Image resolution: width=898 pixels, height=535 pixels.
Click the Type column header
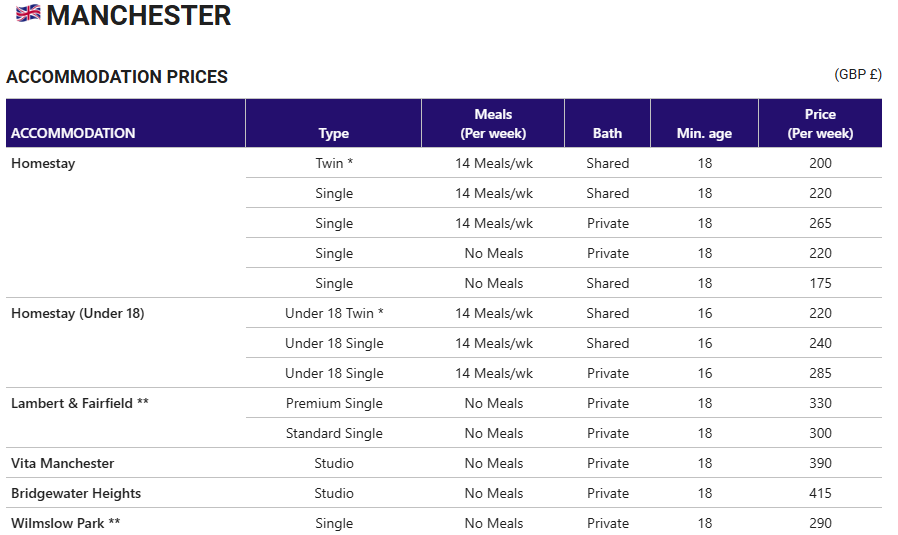[333, 133]
